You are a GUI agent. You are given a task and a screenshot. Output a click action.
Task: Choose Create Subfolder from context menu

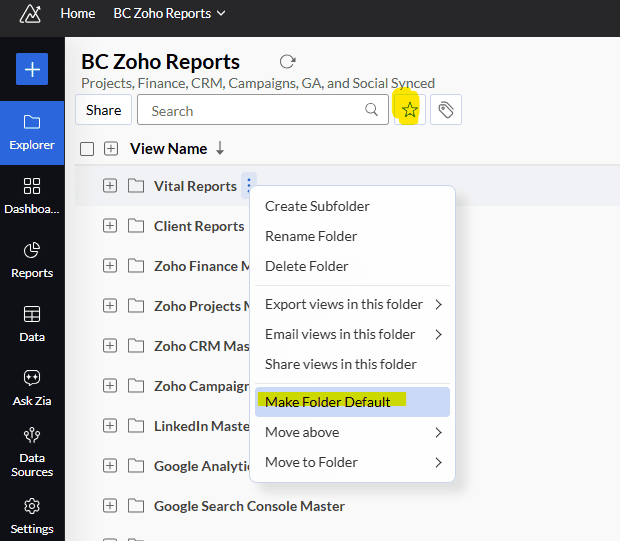[352, 206]
